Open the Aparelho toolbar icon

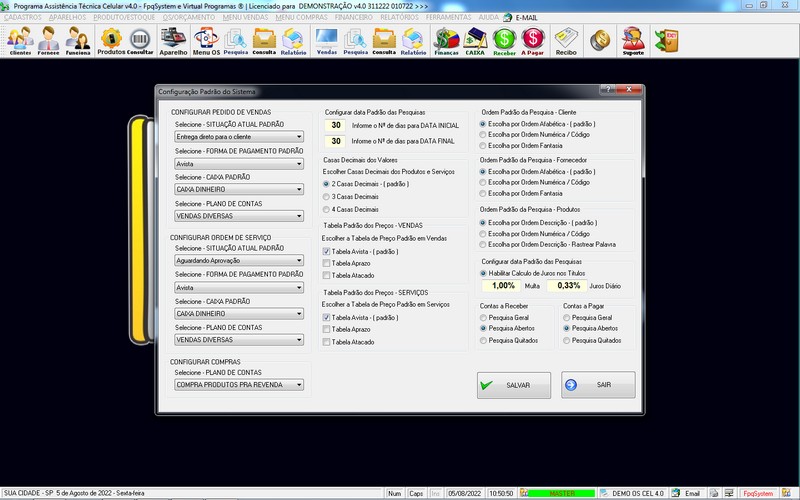(173, 40)
